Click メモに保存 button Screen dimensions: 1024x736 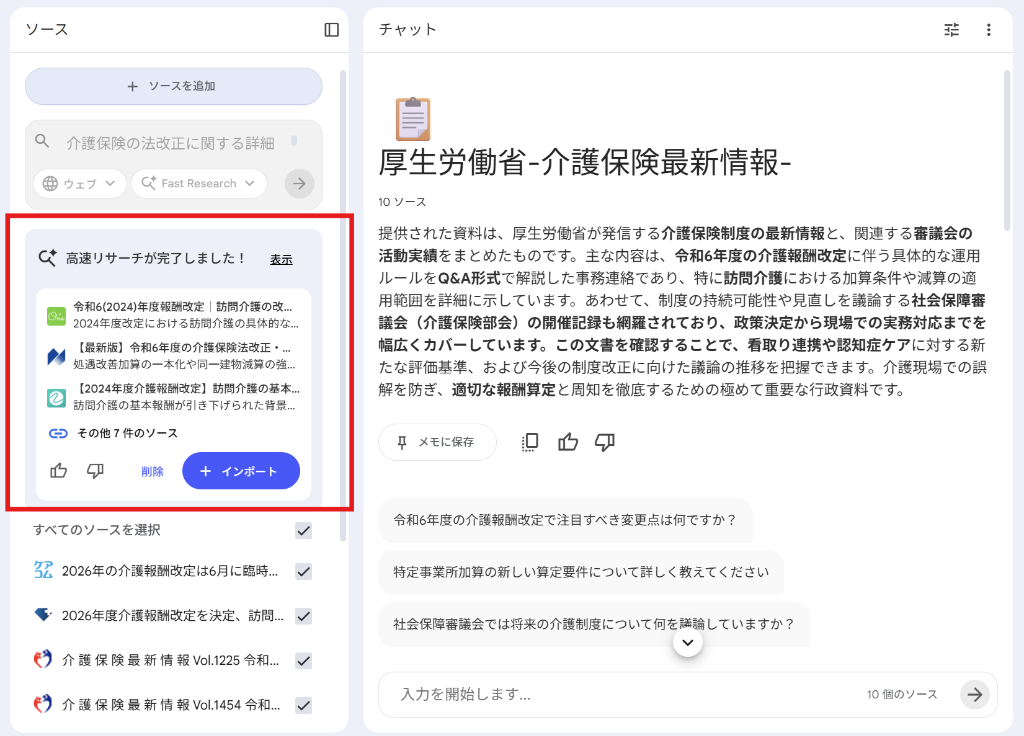[x=438, y=442]
